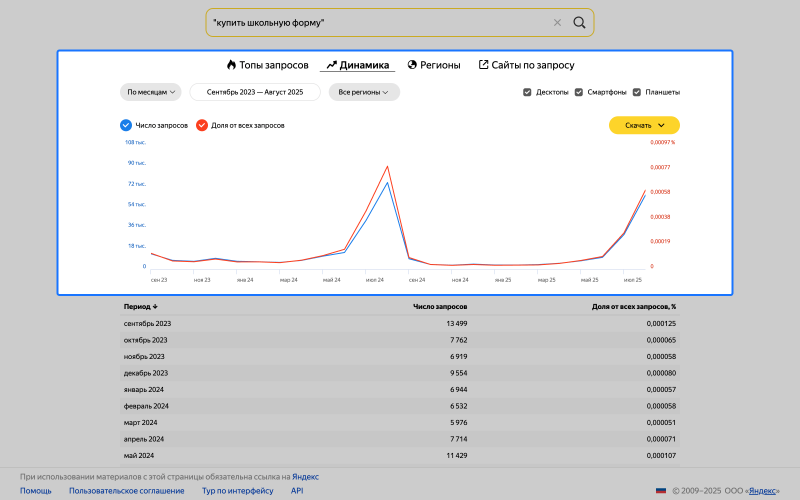
Task: Open the Пользовательское соглашение link
Action: tap(126, 491)
